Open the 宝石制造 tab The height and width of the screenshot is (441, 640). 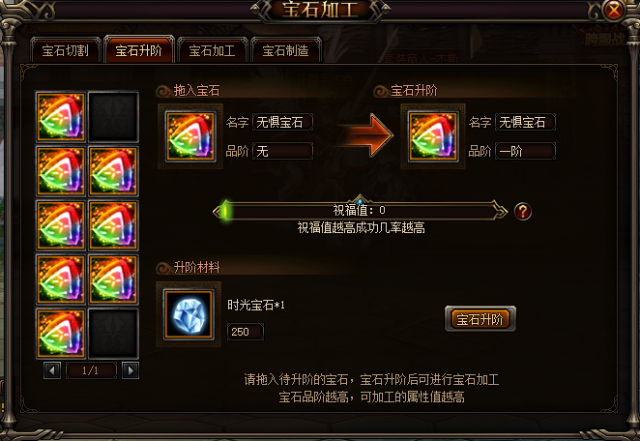[x=286, y=50]
